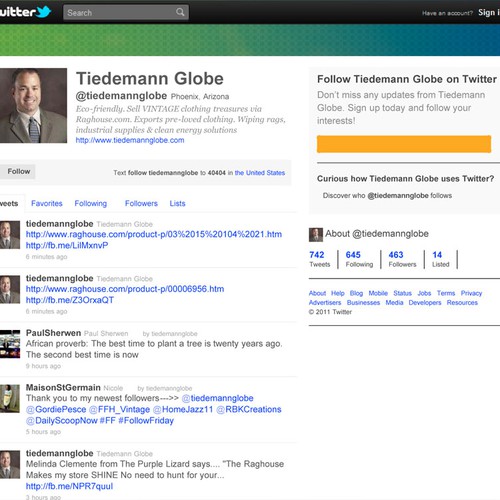Open the @tiedemannglobe mention in Nicole's tweet
The image size is (500, 500).
(217, 398)
